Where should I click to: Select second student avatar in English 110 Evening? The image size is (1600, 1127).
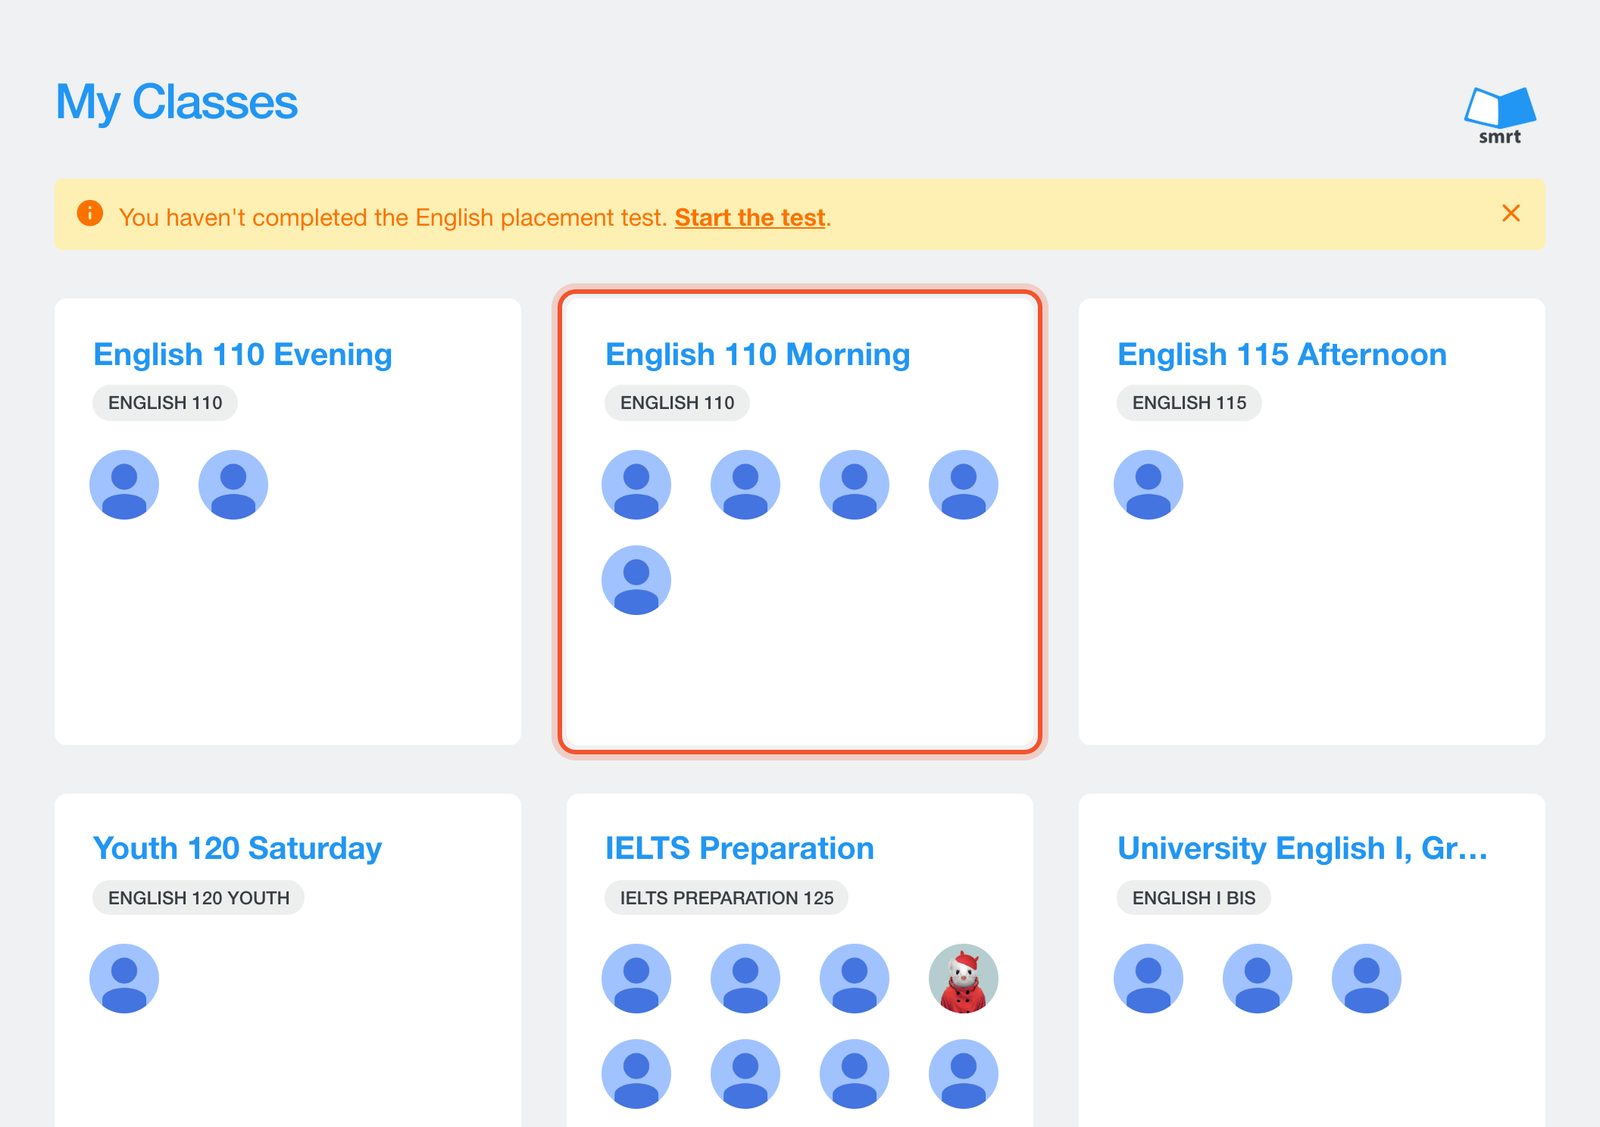[x=233, y=485]
